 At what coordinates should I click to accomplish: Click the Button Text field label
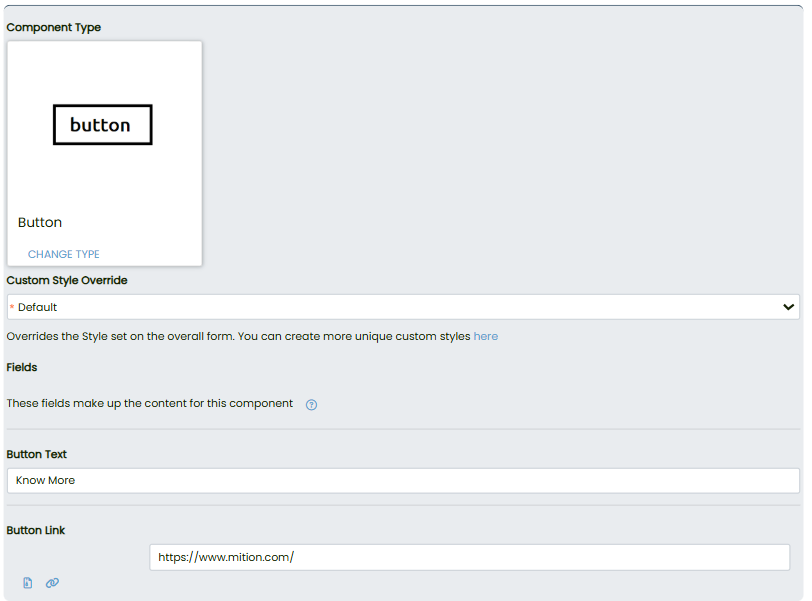[37, 454]
